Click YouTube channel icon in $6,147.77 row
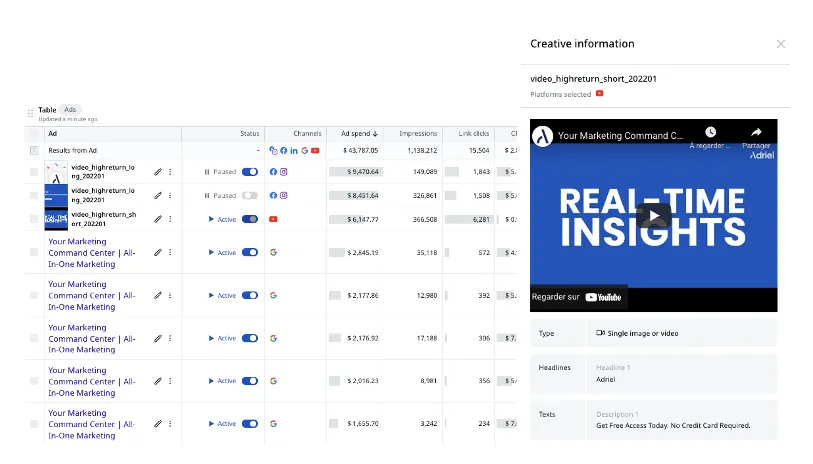 273,219
